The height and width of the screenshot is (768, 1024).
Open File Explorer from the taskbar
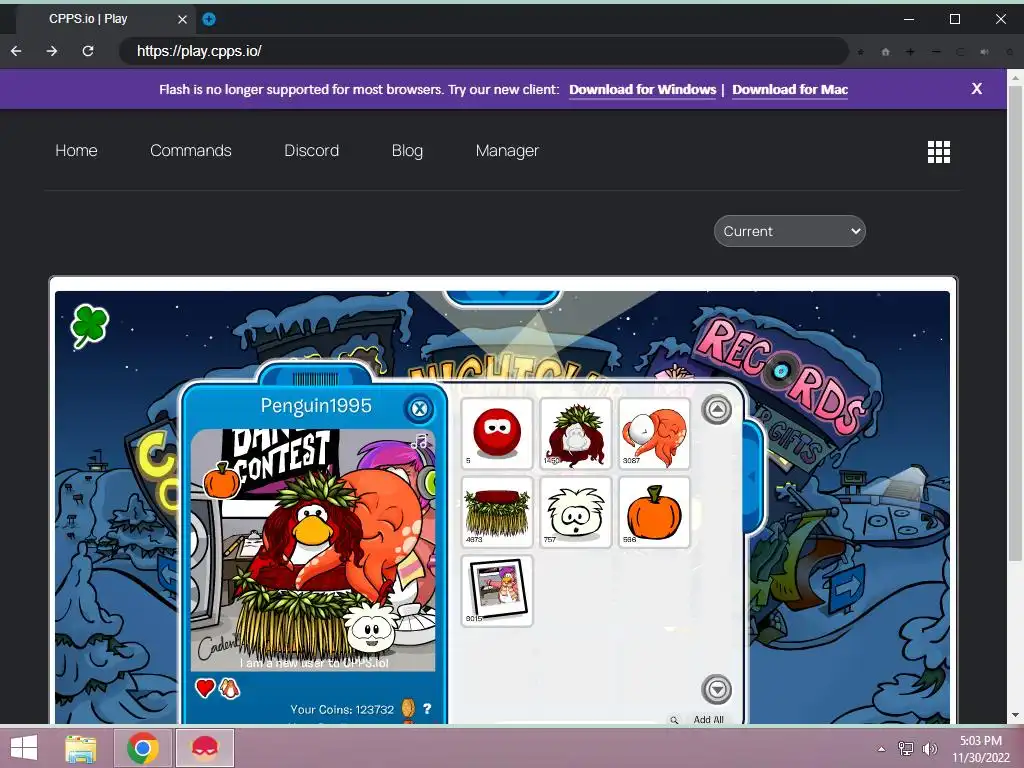pyautogui.click(x=81, y=748)
